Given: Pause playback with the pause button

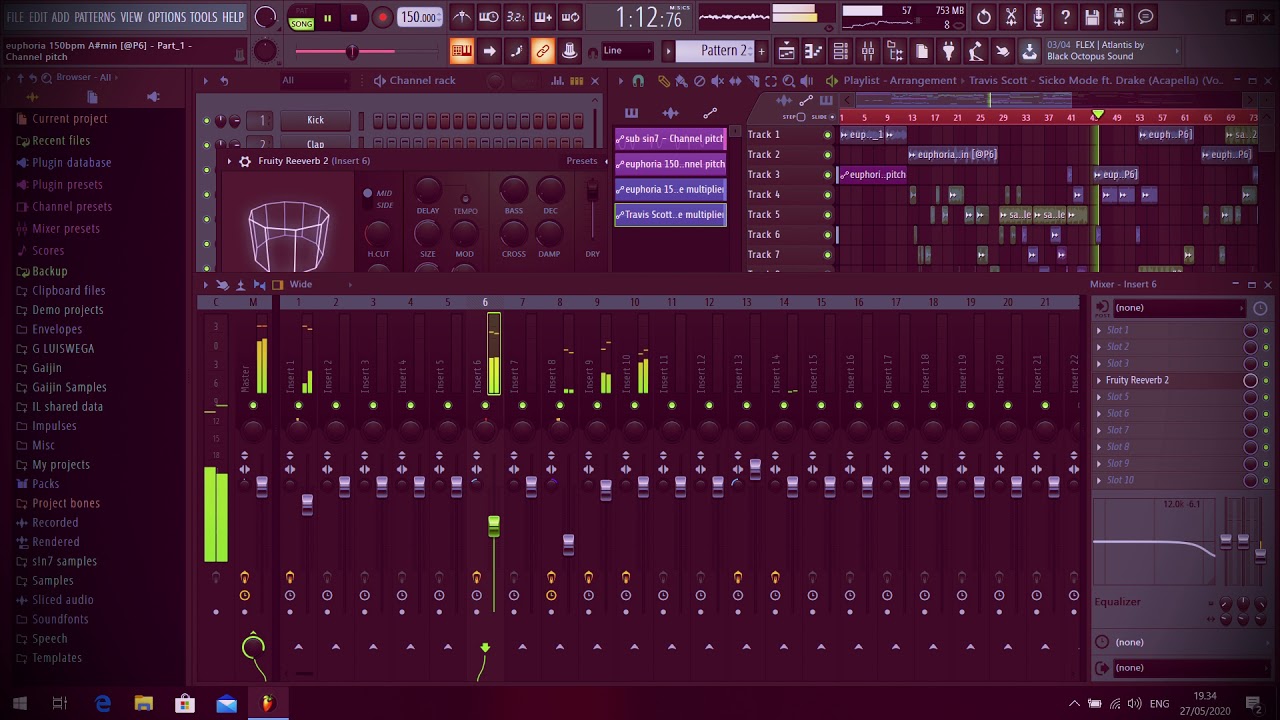Looking at the screenshot, I should [326, 17].
